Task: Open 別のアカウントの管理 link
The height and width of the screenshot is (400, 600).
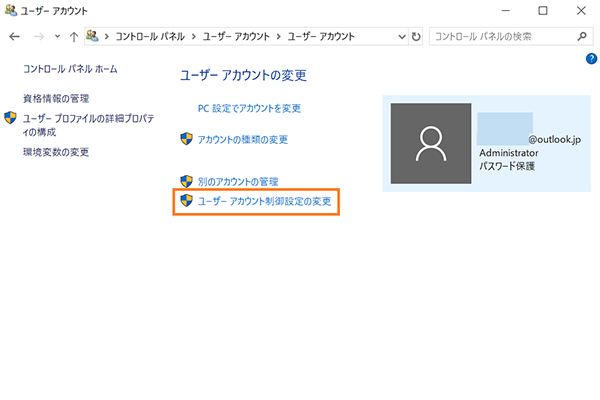Action: 238,181
